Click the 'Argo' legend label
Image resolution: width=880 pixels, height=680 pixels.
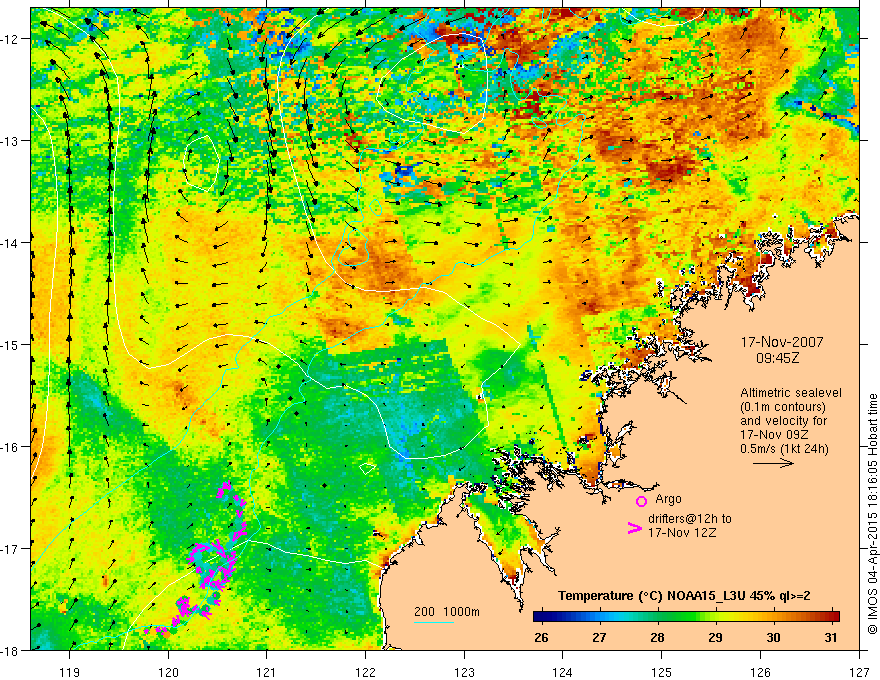(x=668, y=499)
